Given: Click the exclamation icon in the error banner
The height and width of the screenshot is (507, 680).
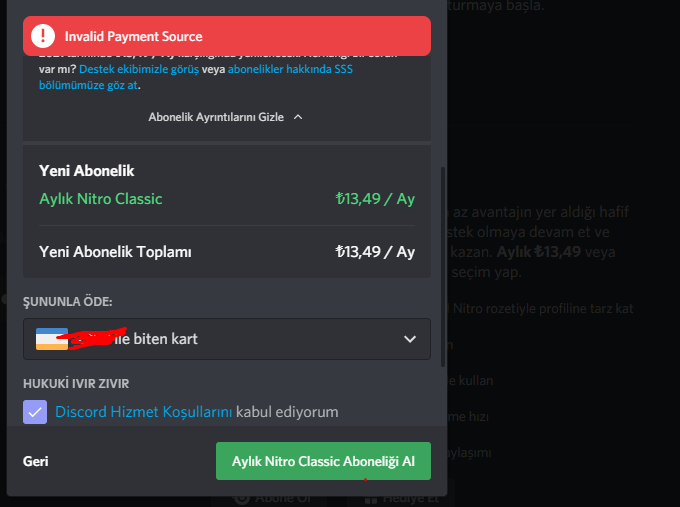Looking at the screenshot, I should click(43, 37).
